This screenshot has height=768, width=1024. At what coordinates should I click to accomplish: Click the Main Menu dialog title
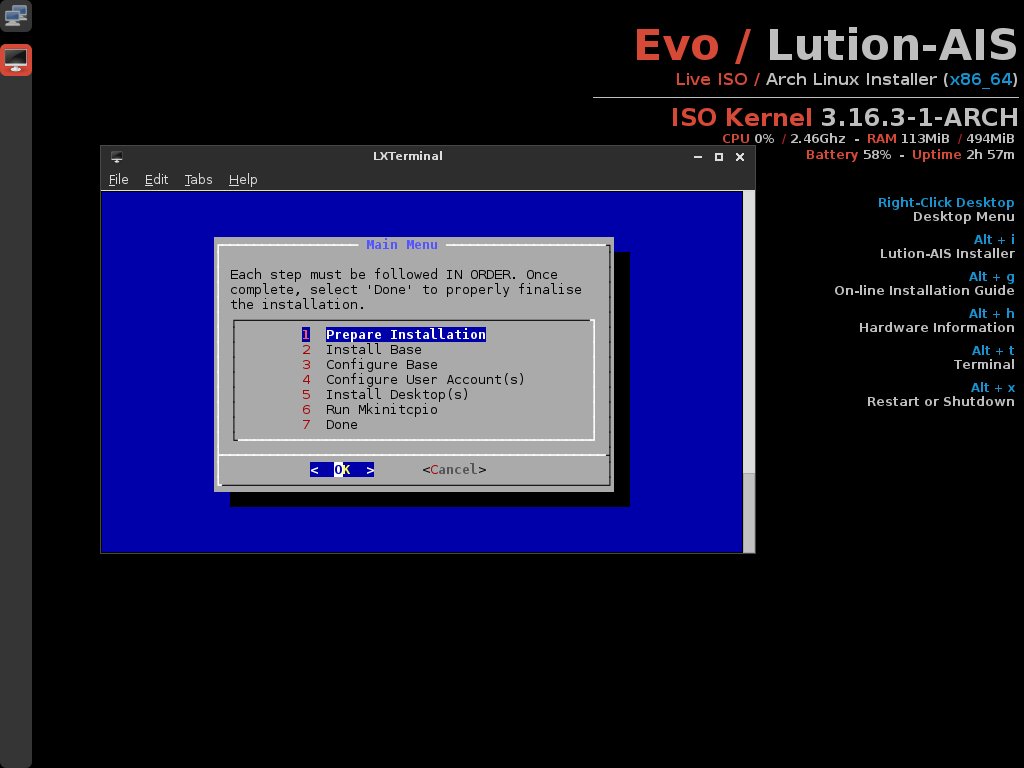pos(402,245)
